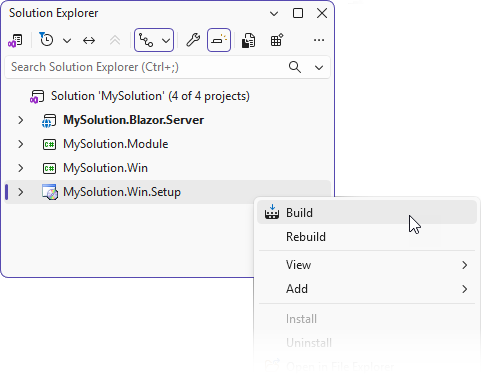Click the Install menu entry
The width and height of the screenshot is (481, 384).
367,319
